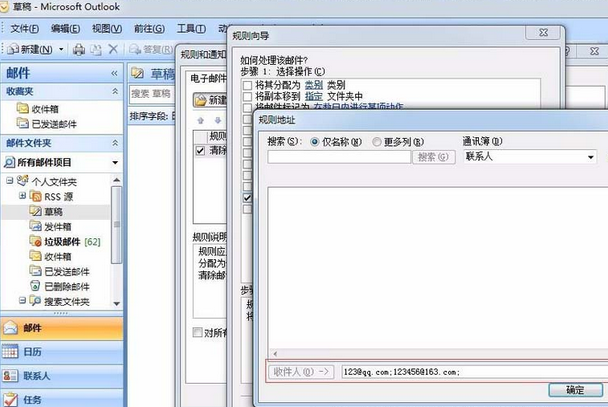Image resolution: width=608 pixels, height=407 pixels.
Task: Select Sent Items folder icon in tree
Action: click(x=36, y=271)
